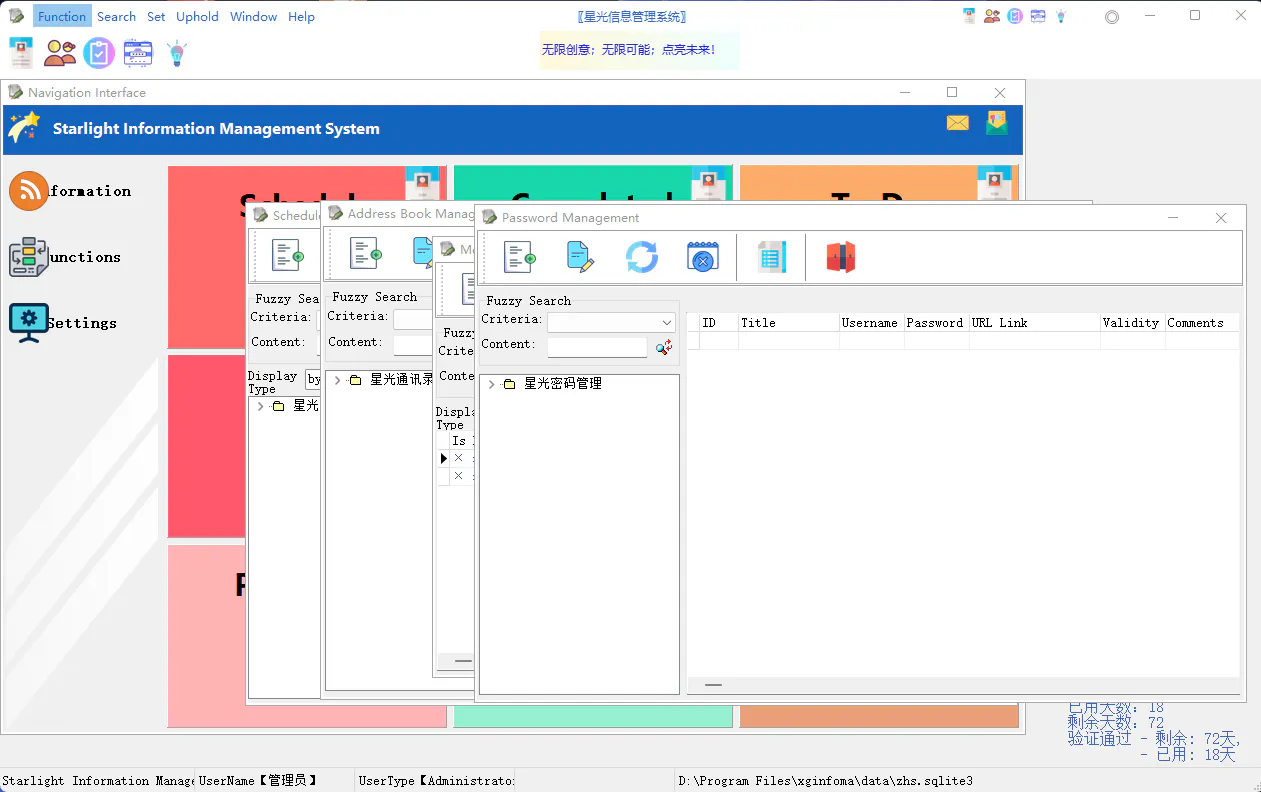Click the Content field in Address Book window
The width and height of the screenshot is (1261, 792).
pyautogui.click(x=413, y=345)
